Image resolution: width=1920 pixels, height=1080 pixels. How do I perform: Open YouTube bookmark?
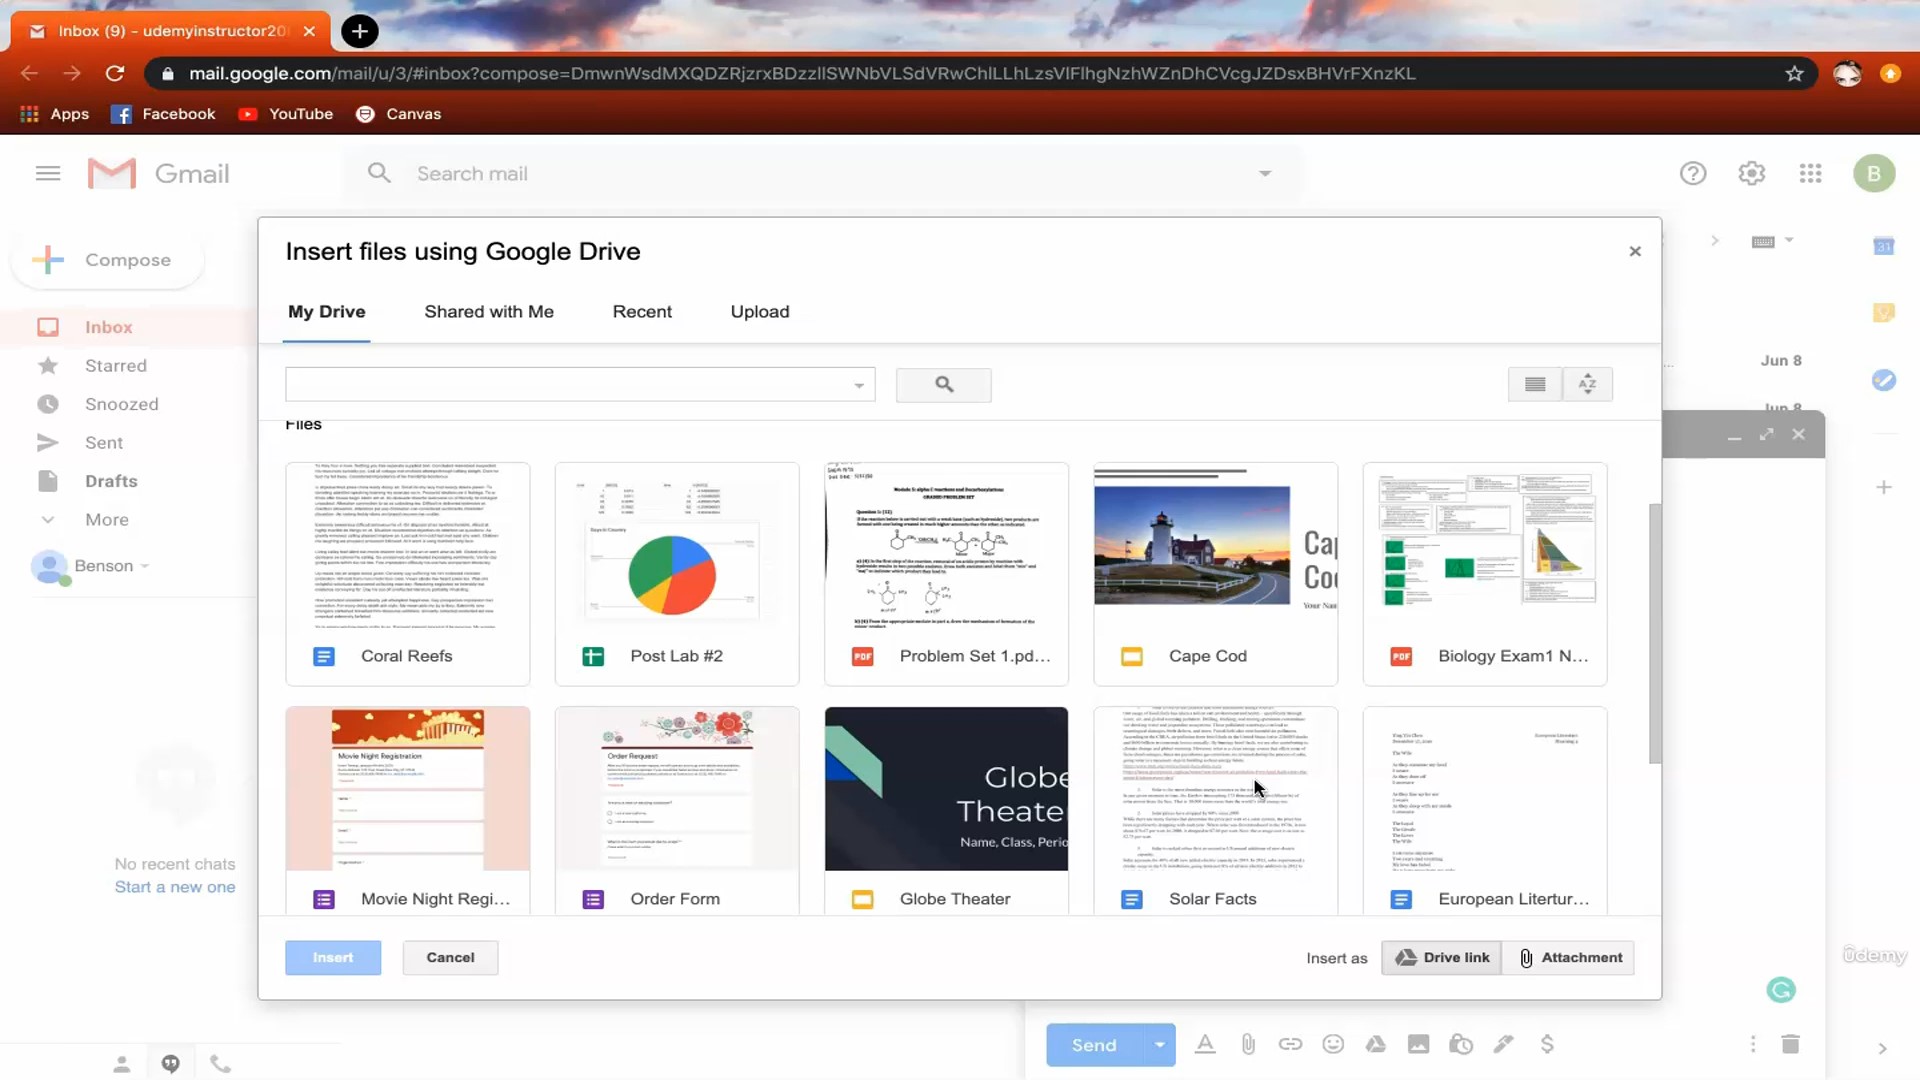[x=286, y=114]
